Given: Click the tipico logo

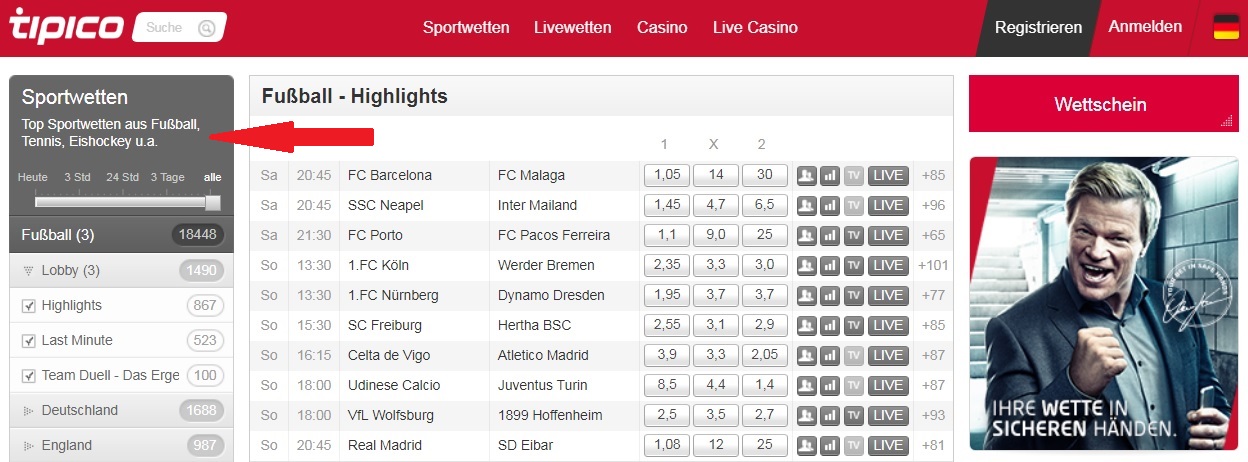Looking at the screenshot, I should coord(65,26).
